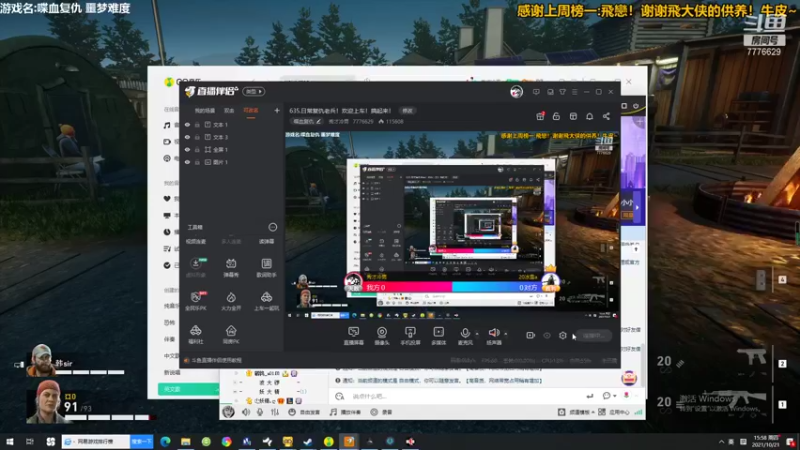Click the 修改 button beside stream title

click(x=408, y=111)
